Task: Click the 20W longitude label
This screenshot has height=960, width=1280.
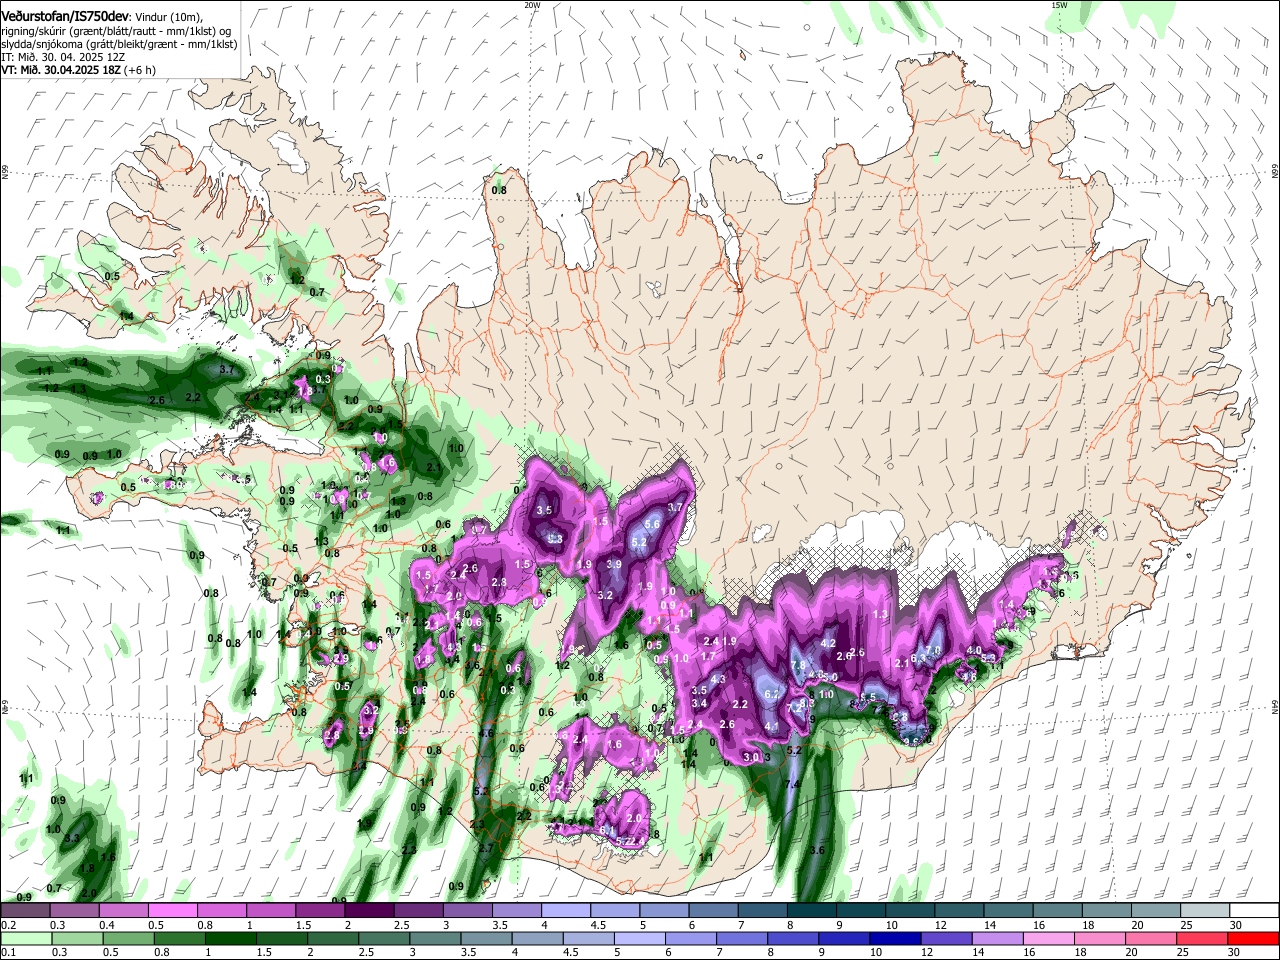Action: [x=532, y=5]
